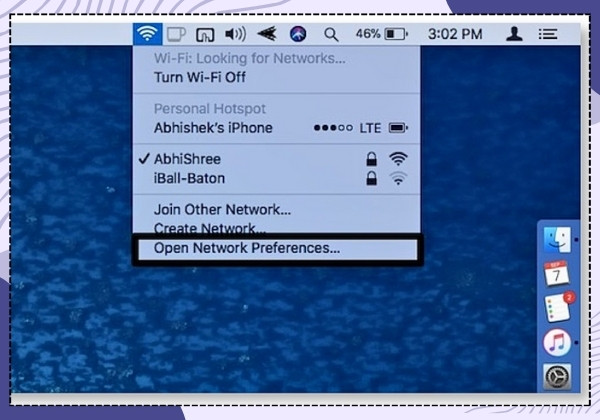Screen dimensions: 600x420
Task: Open the volume speaker icon
Action: coord(235,34)
